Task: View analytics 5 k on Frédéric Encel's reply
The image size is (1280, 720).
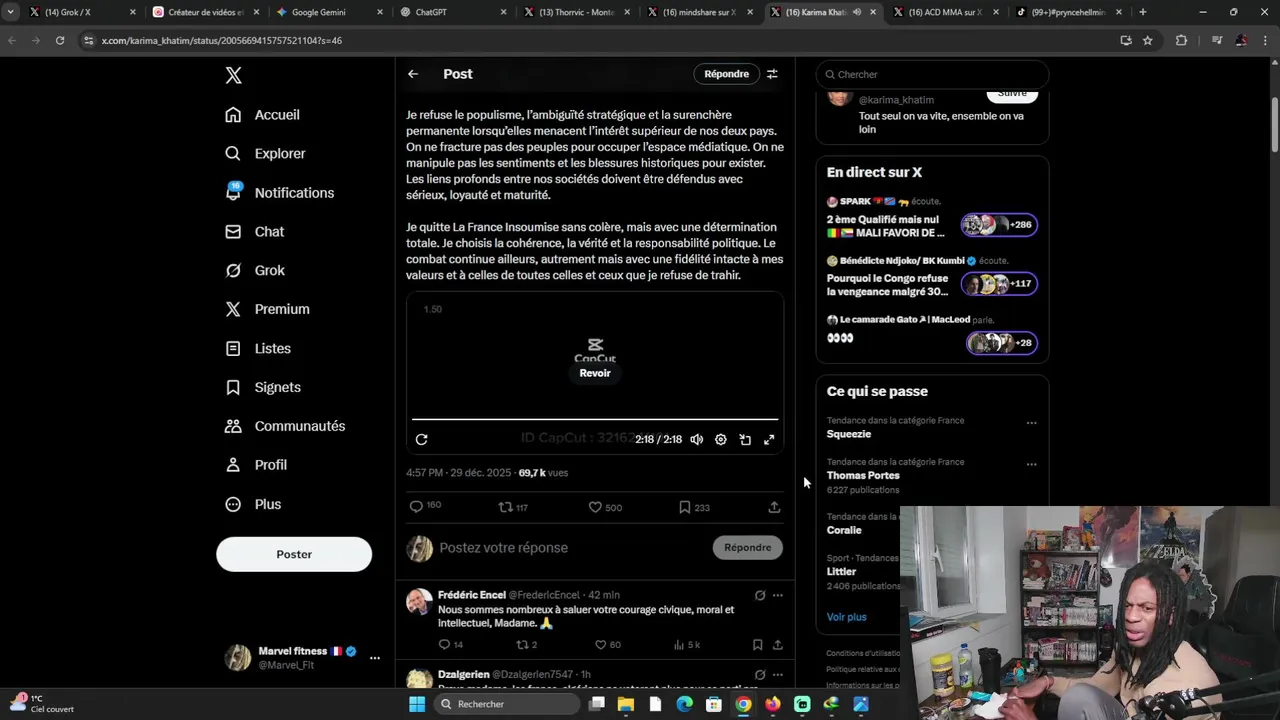Action: tap(687, 645)
